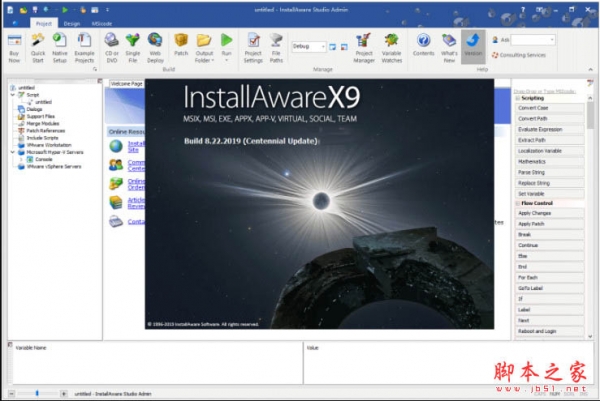This screenshot has height=401, width=600.
Task: Collapse the ribbon using the chevron
Action: click(590, 69)
